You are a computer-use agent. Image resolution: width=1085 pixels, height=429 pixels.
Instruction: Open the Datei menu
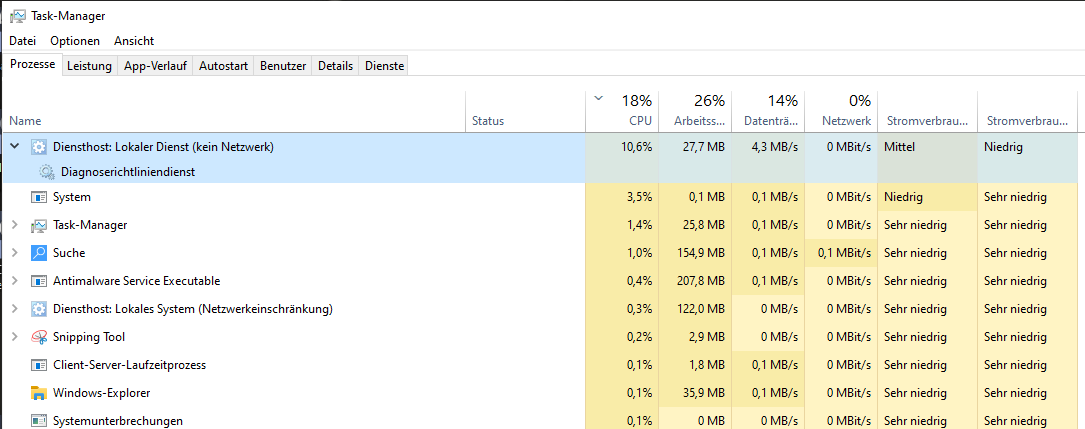23,41
